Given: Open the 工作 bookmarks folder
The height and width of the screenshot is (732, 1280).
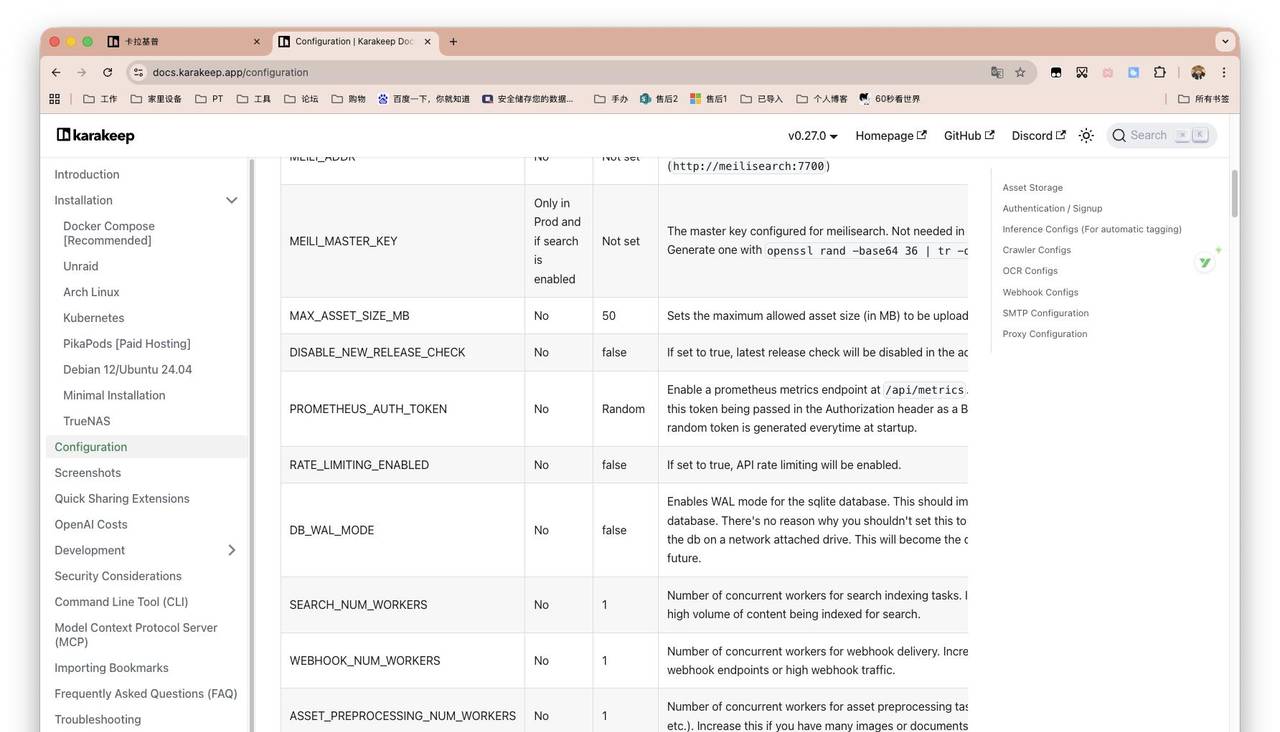Looking at the screenshot, I should [100, 99].
